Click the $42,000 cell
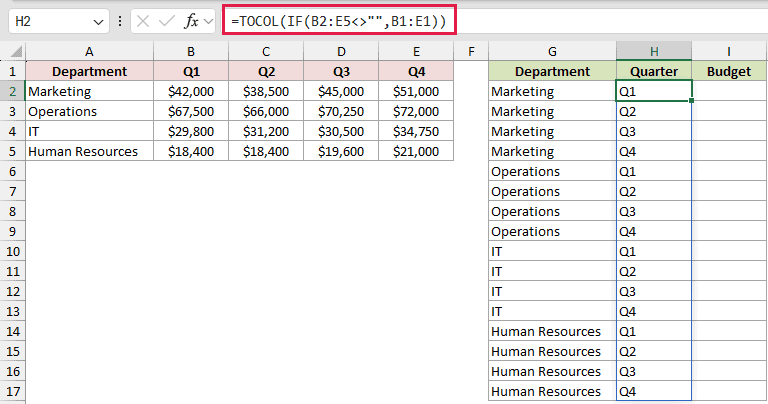The image size is (768, 404). [191, 92]
